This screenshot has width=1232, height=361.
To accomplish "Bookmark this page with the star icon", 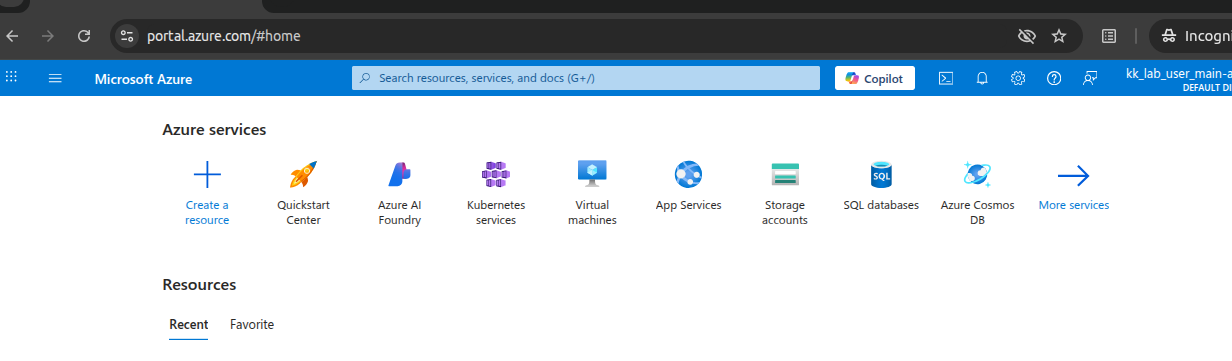I will pos(1059,36).
